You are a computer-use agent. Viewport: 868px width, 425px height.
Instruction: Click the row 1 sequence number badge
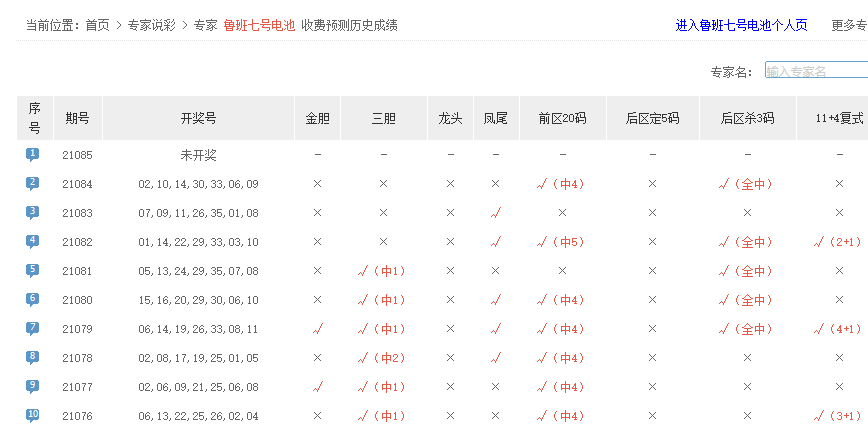point(33,155)
